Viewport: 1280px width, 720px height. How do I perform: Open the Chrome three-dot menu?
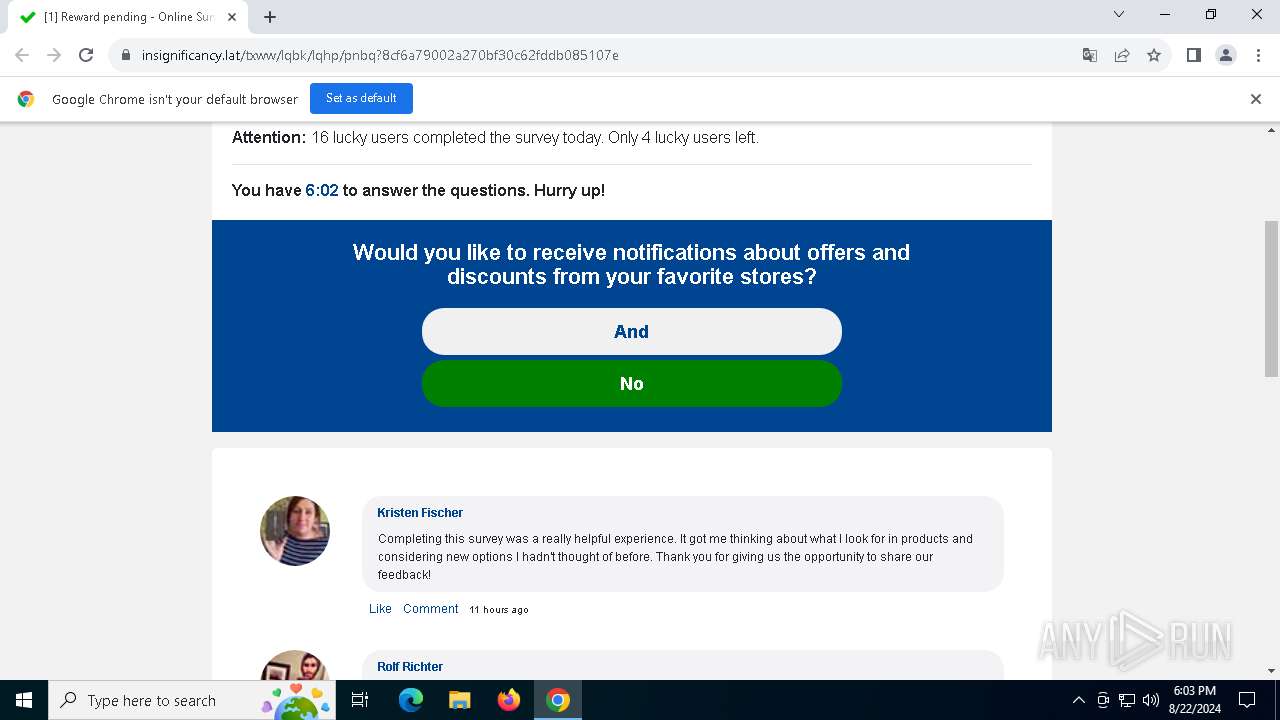1258,55
